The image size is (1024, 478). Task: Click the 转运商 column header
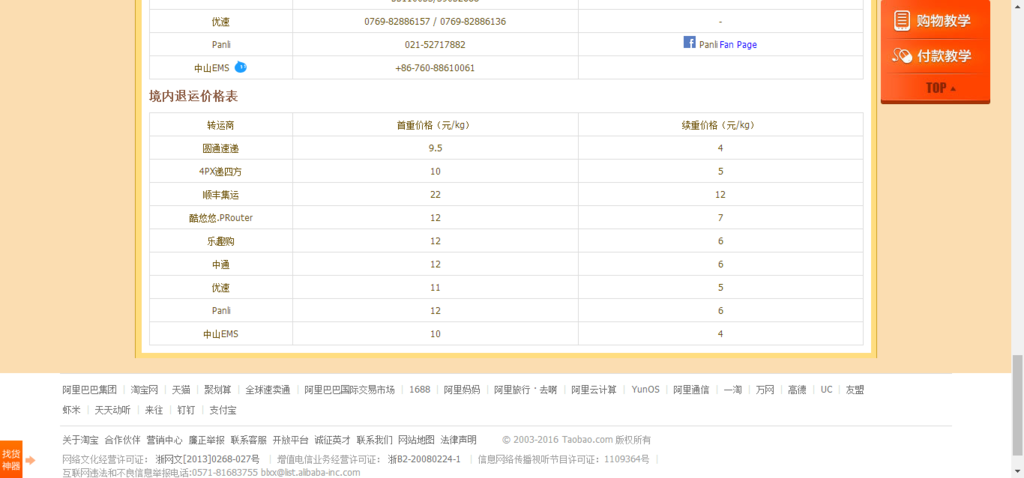221,125
